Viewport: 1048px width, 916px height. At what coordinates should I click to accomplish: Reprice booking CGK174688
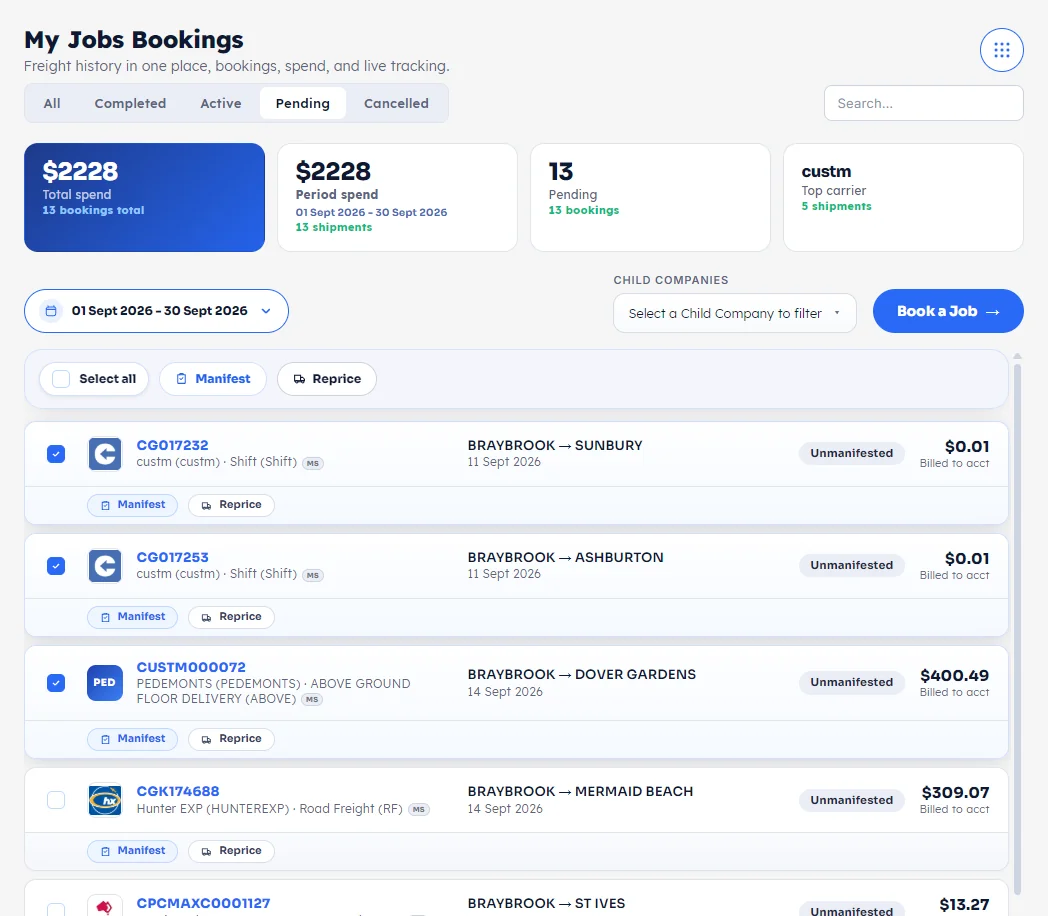coord(231,851)
